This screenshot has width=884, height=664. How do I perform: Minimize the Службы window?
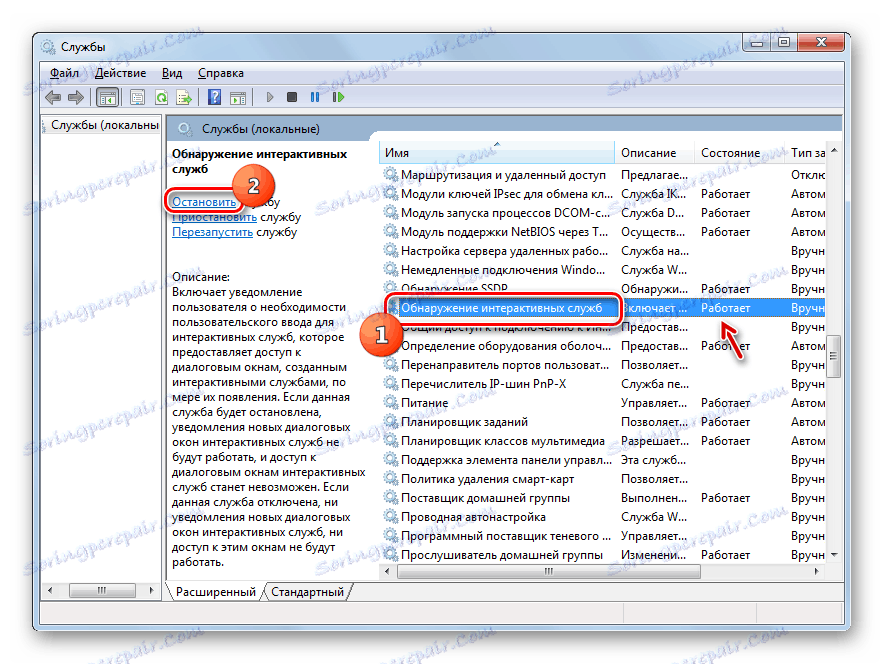point(757,42)
